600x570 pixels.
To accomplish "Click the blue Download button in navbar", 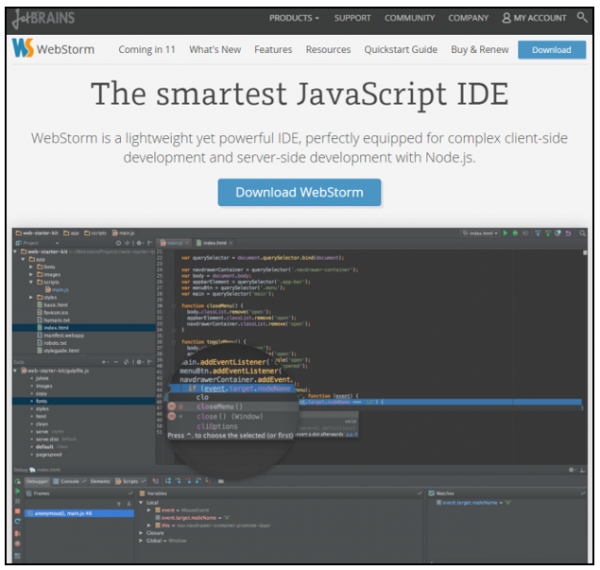I will point(551,50).
